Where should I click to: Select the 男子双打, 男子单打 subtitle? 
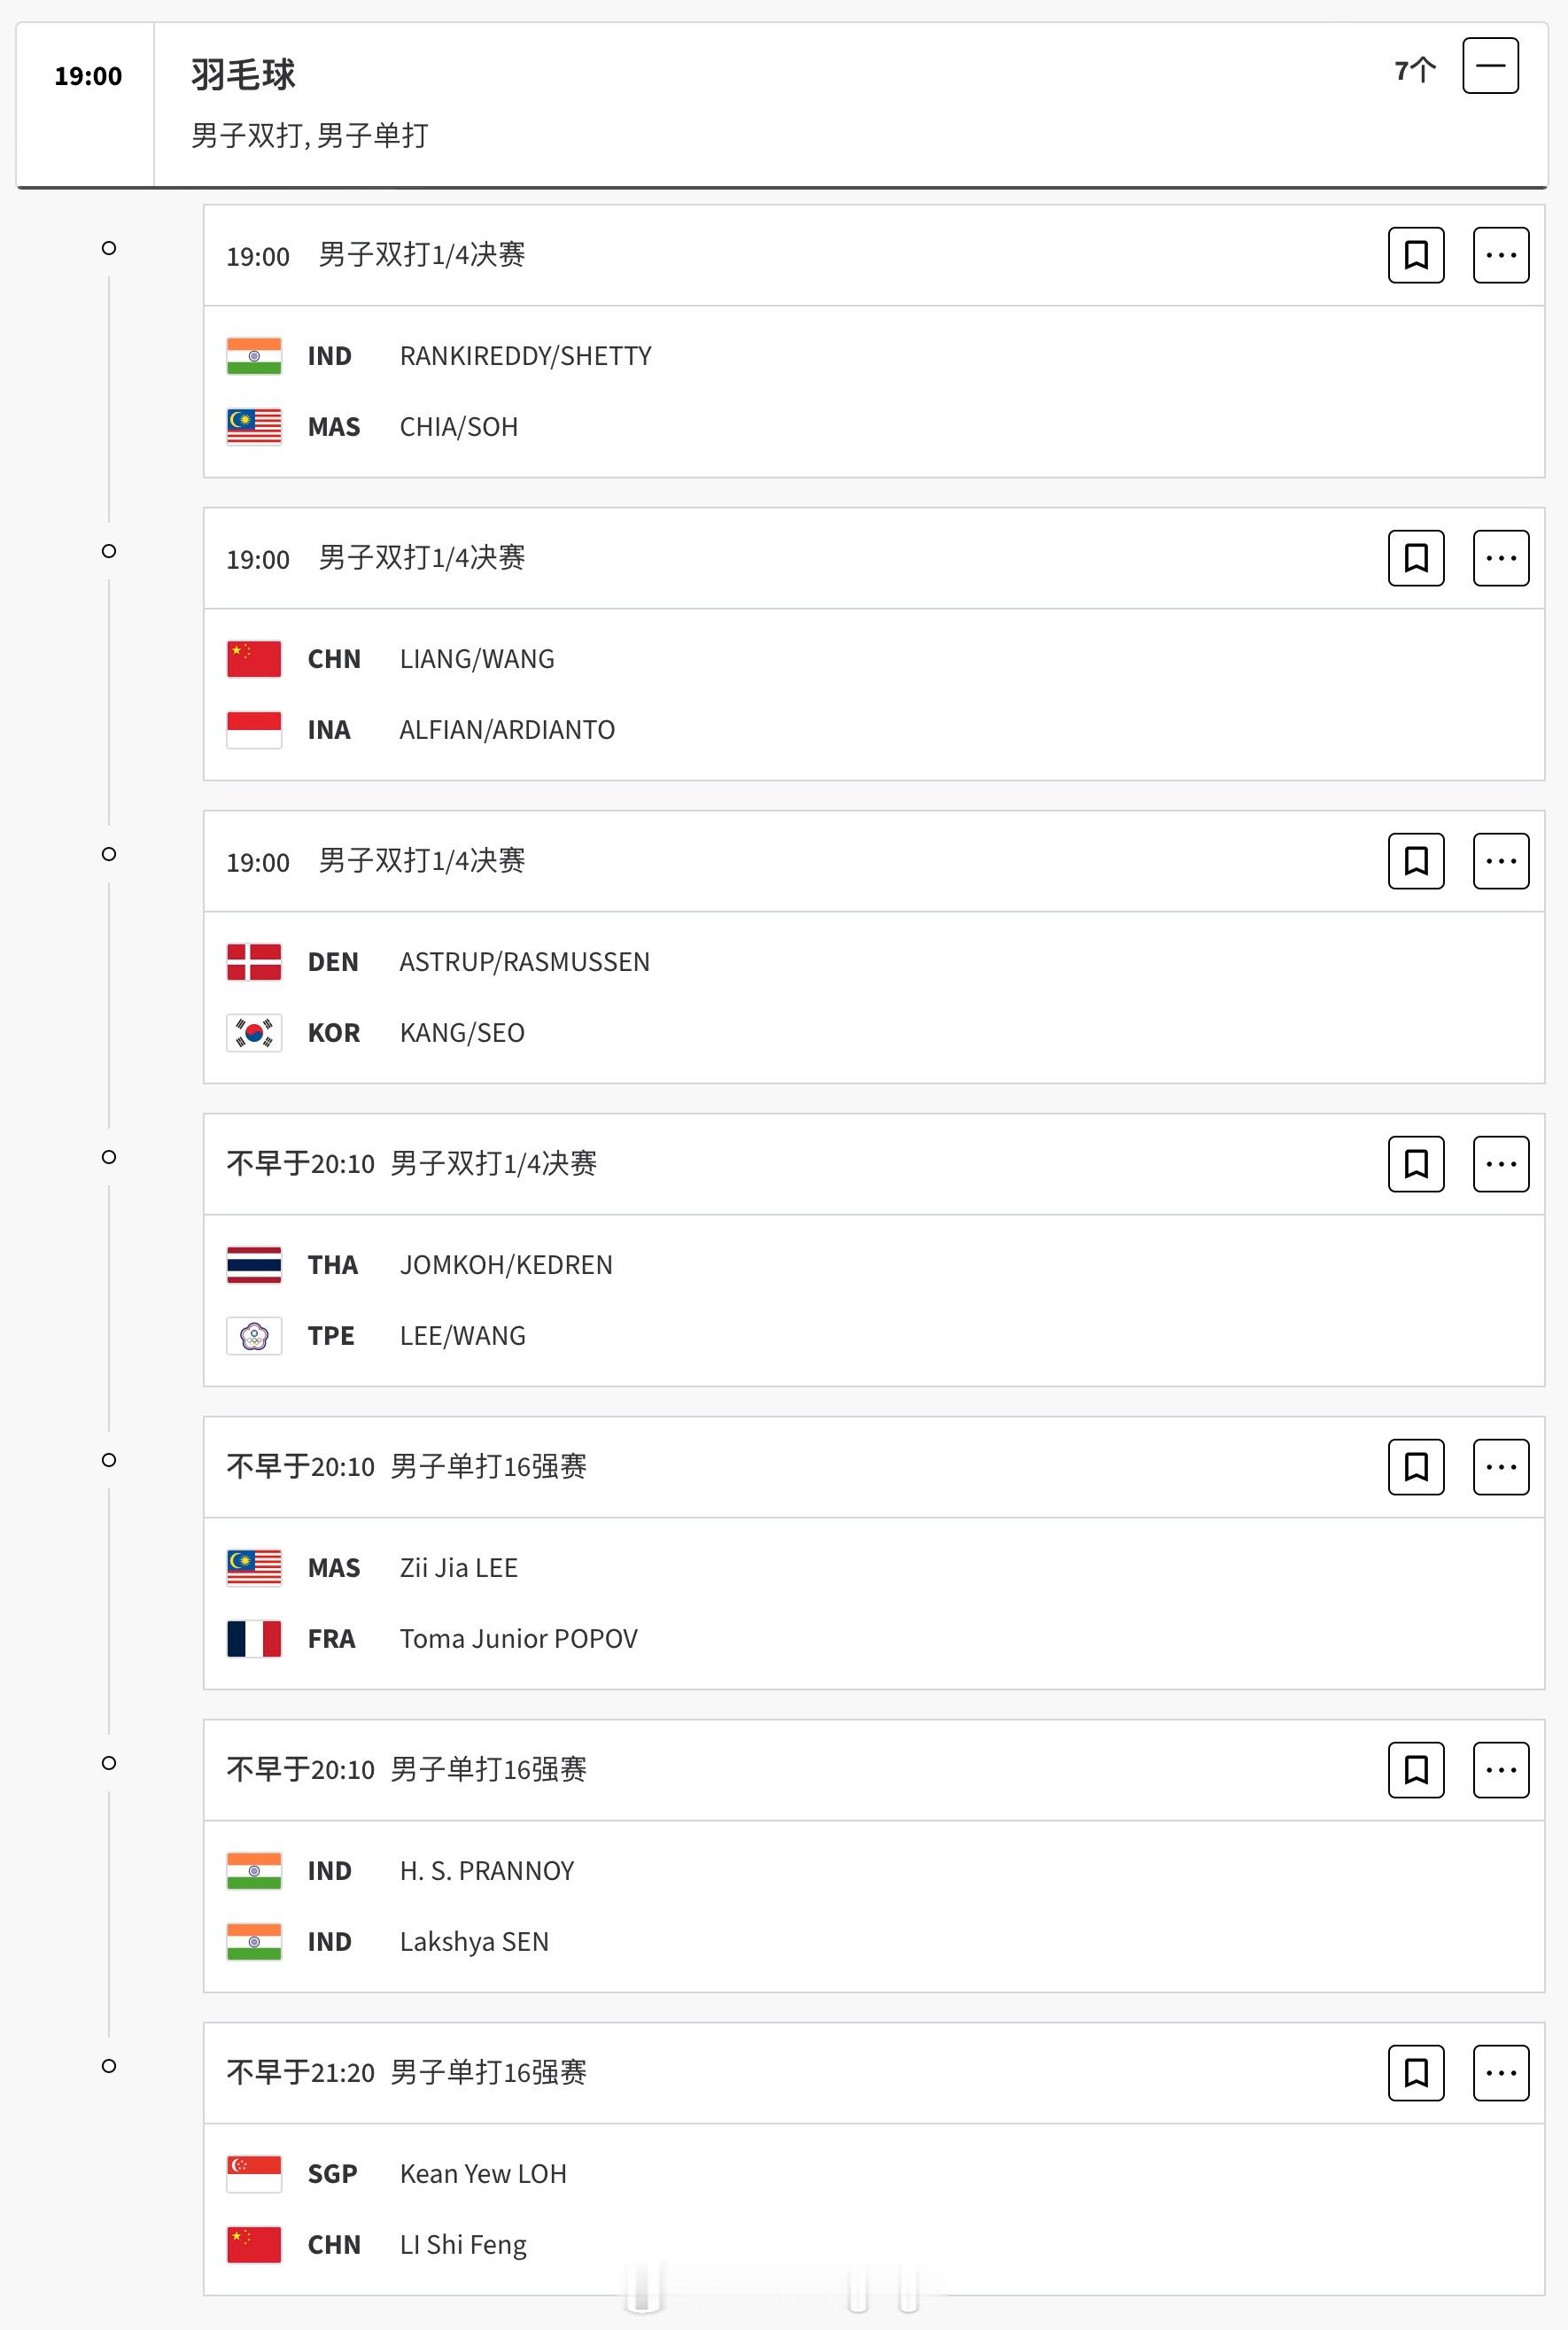tap(310, 135)
